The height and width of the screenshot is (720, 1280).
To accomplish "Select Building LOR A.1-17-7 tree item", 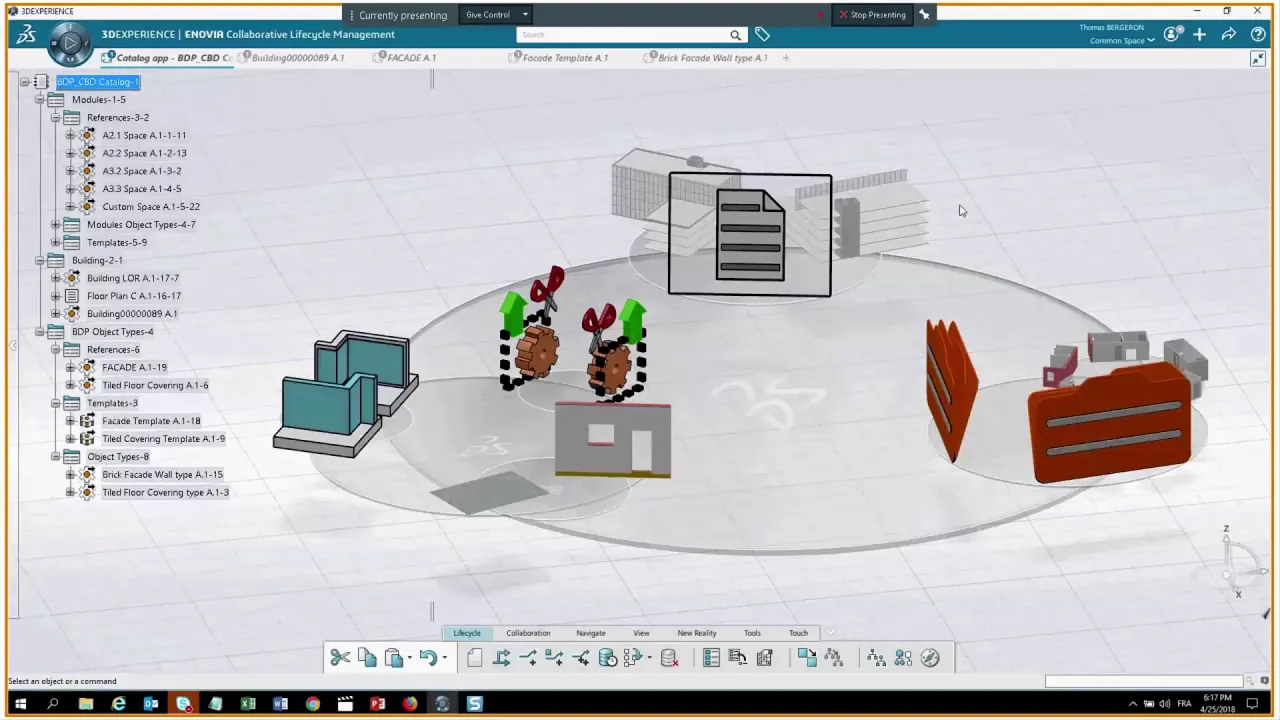I will (x=133, y=278).
